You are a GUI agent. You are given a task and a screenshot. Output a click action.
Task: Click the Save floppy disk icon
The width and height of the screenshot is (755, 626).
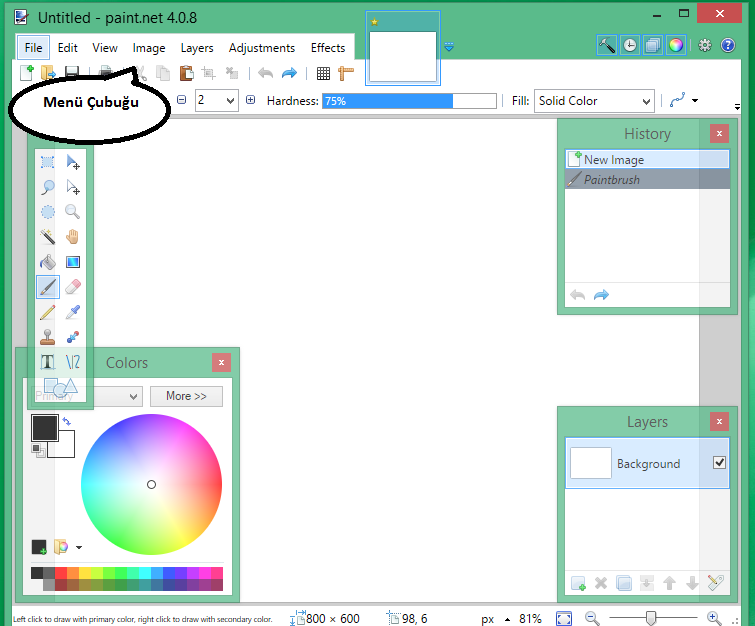pyautogui.click(x=72, y=73)
